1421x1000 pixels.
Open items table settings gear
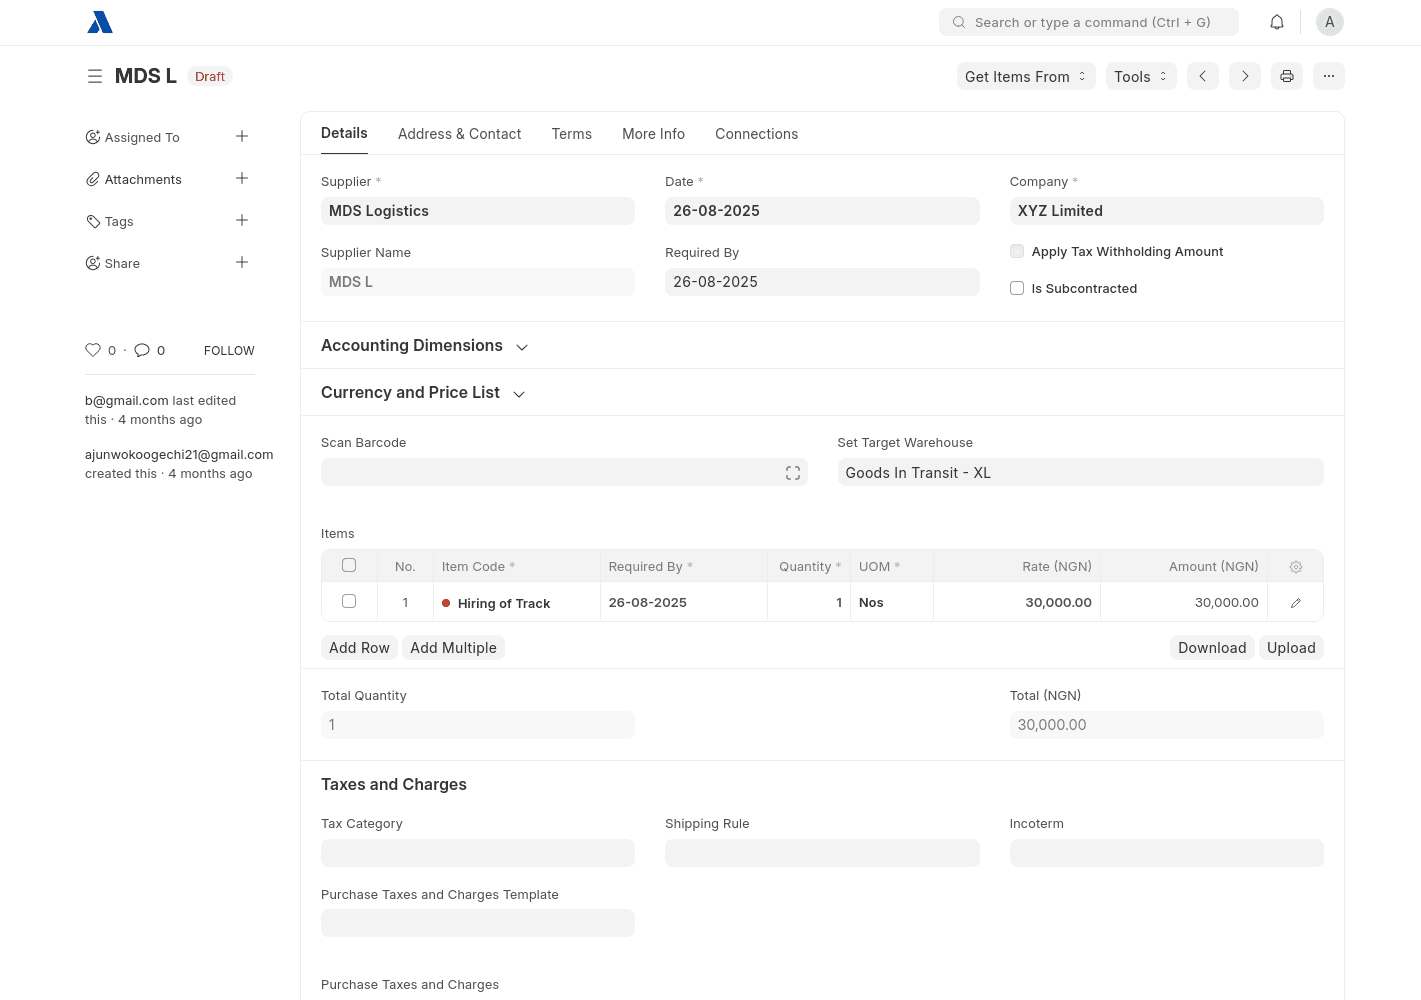[x=1296, y=567]
